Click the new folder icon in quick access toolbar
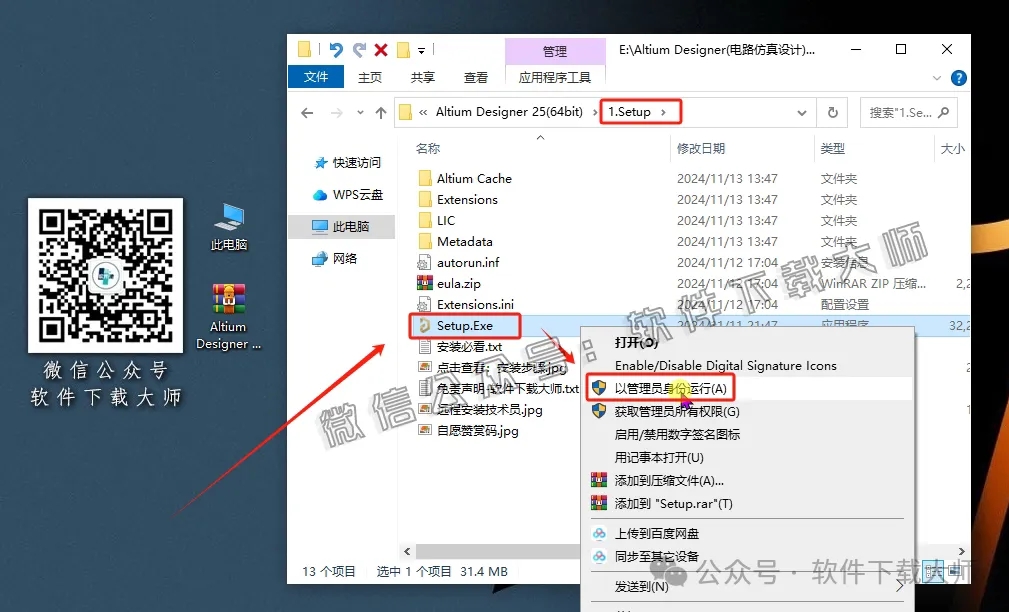 point(403,48)
